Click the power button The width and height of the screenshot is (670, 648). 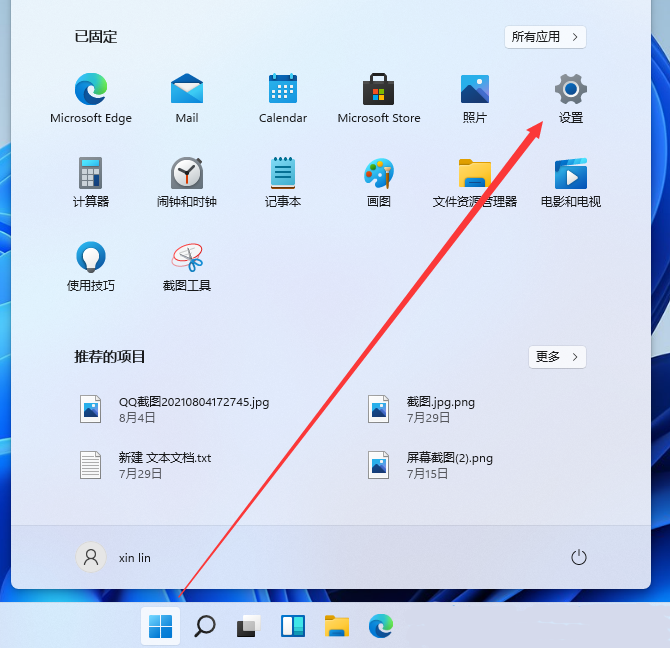tap(578, 557)
